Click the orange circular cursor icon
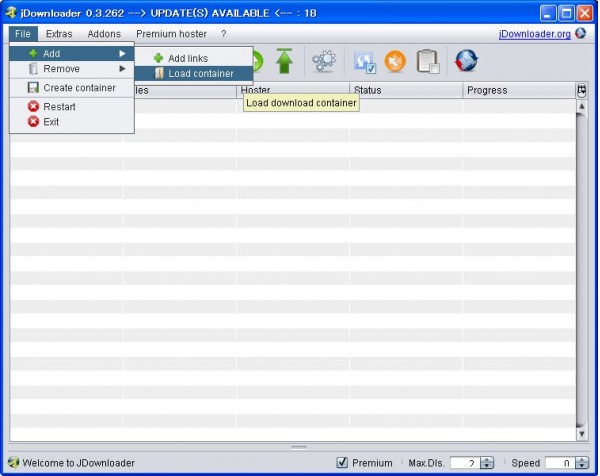The image size is (600, 476). coord(395,61)
